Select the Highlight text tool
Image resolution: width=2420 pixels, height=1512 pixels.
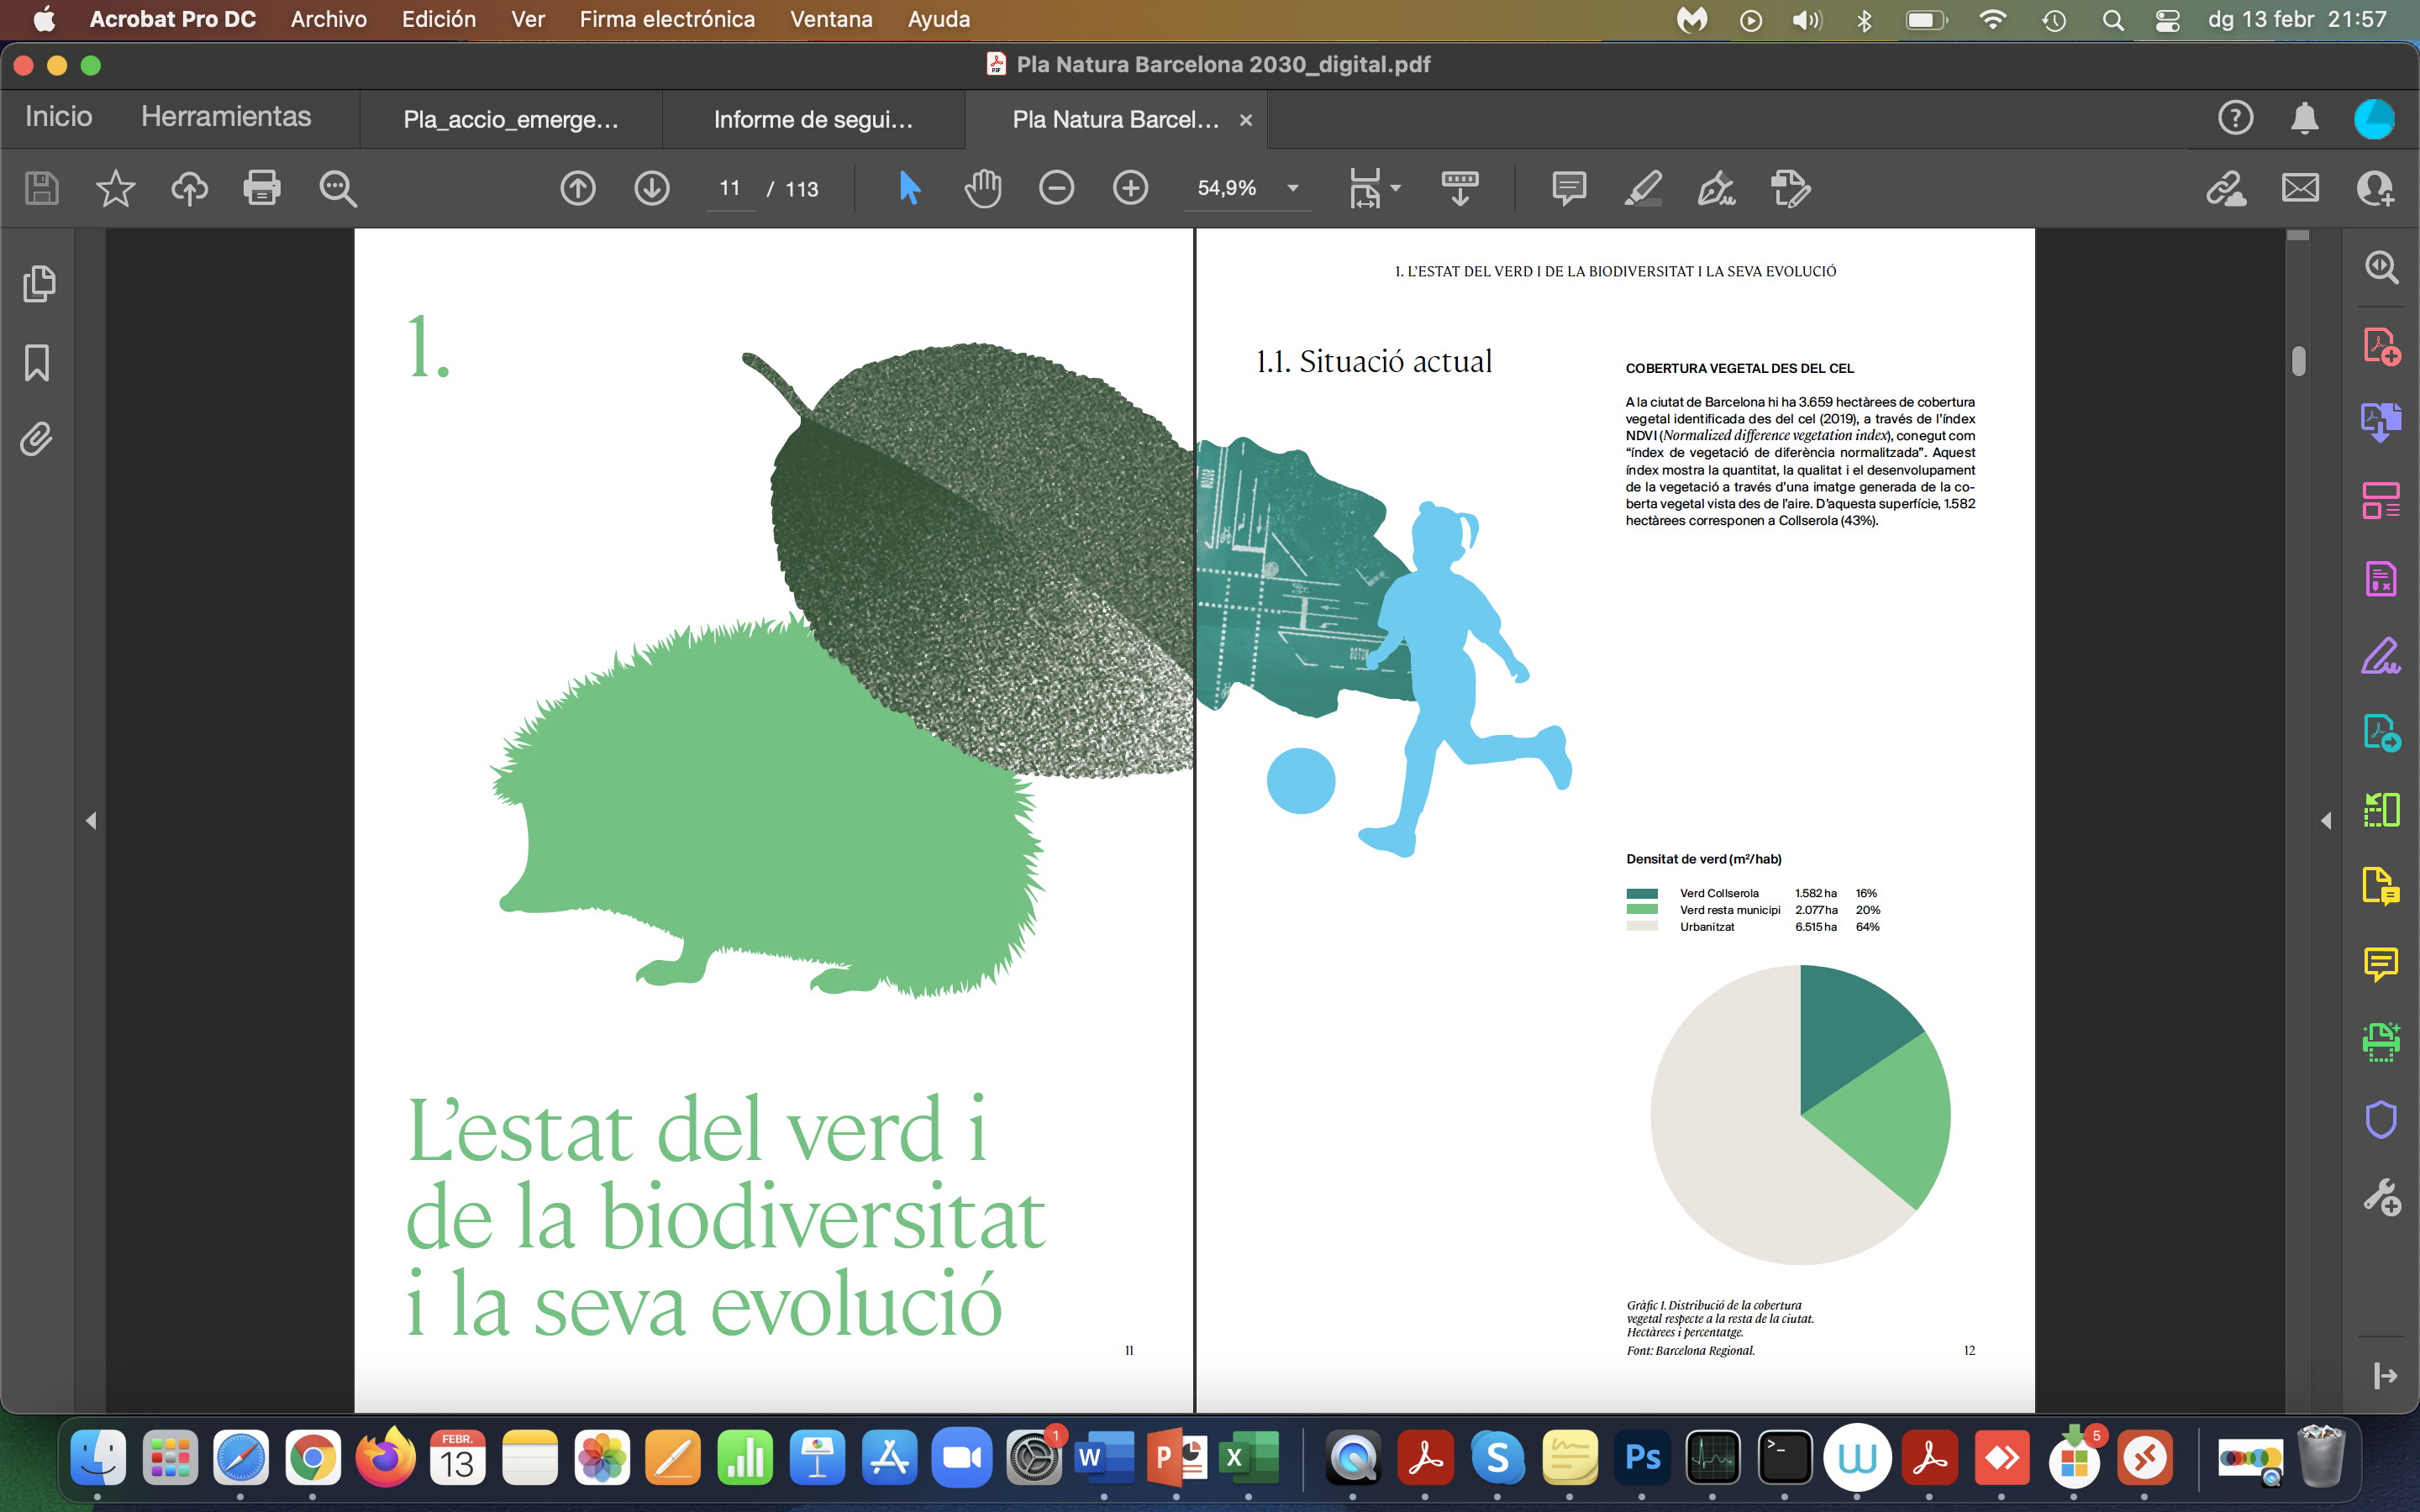[1642, 188]
